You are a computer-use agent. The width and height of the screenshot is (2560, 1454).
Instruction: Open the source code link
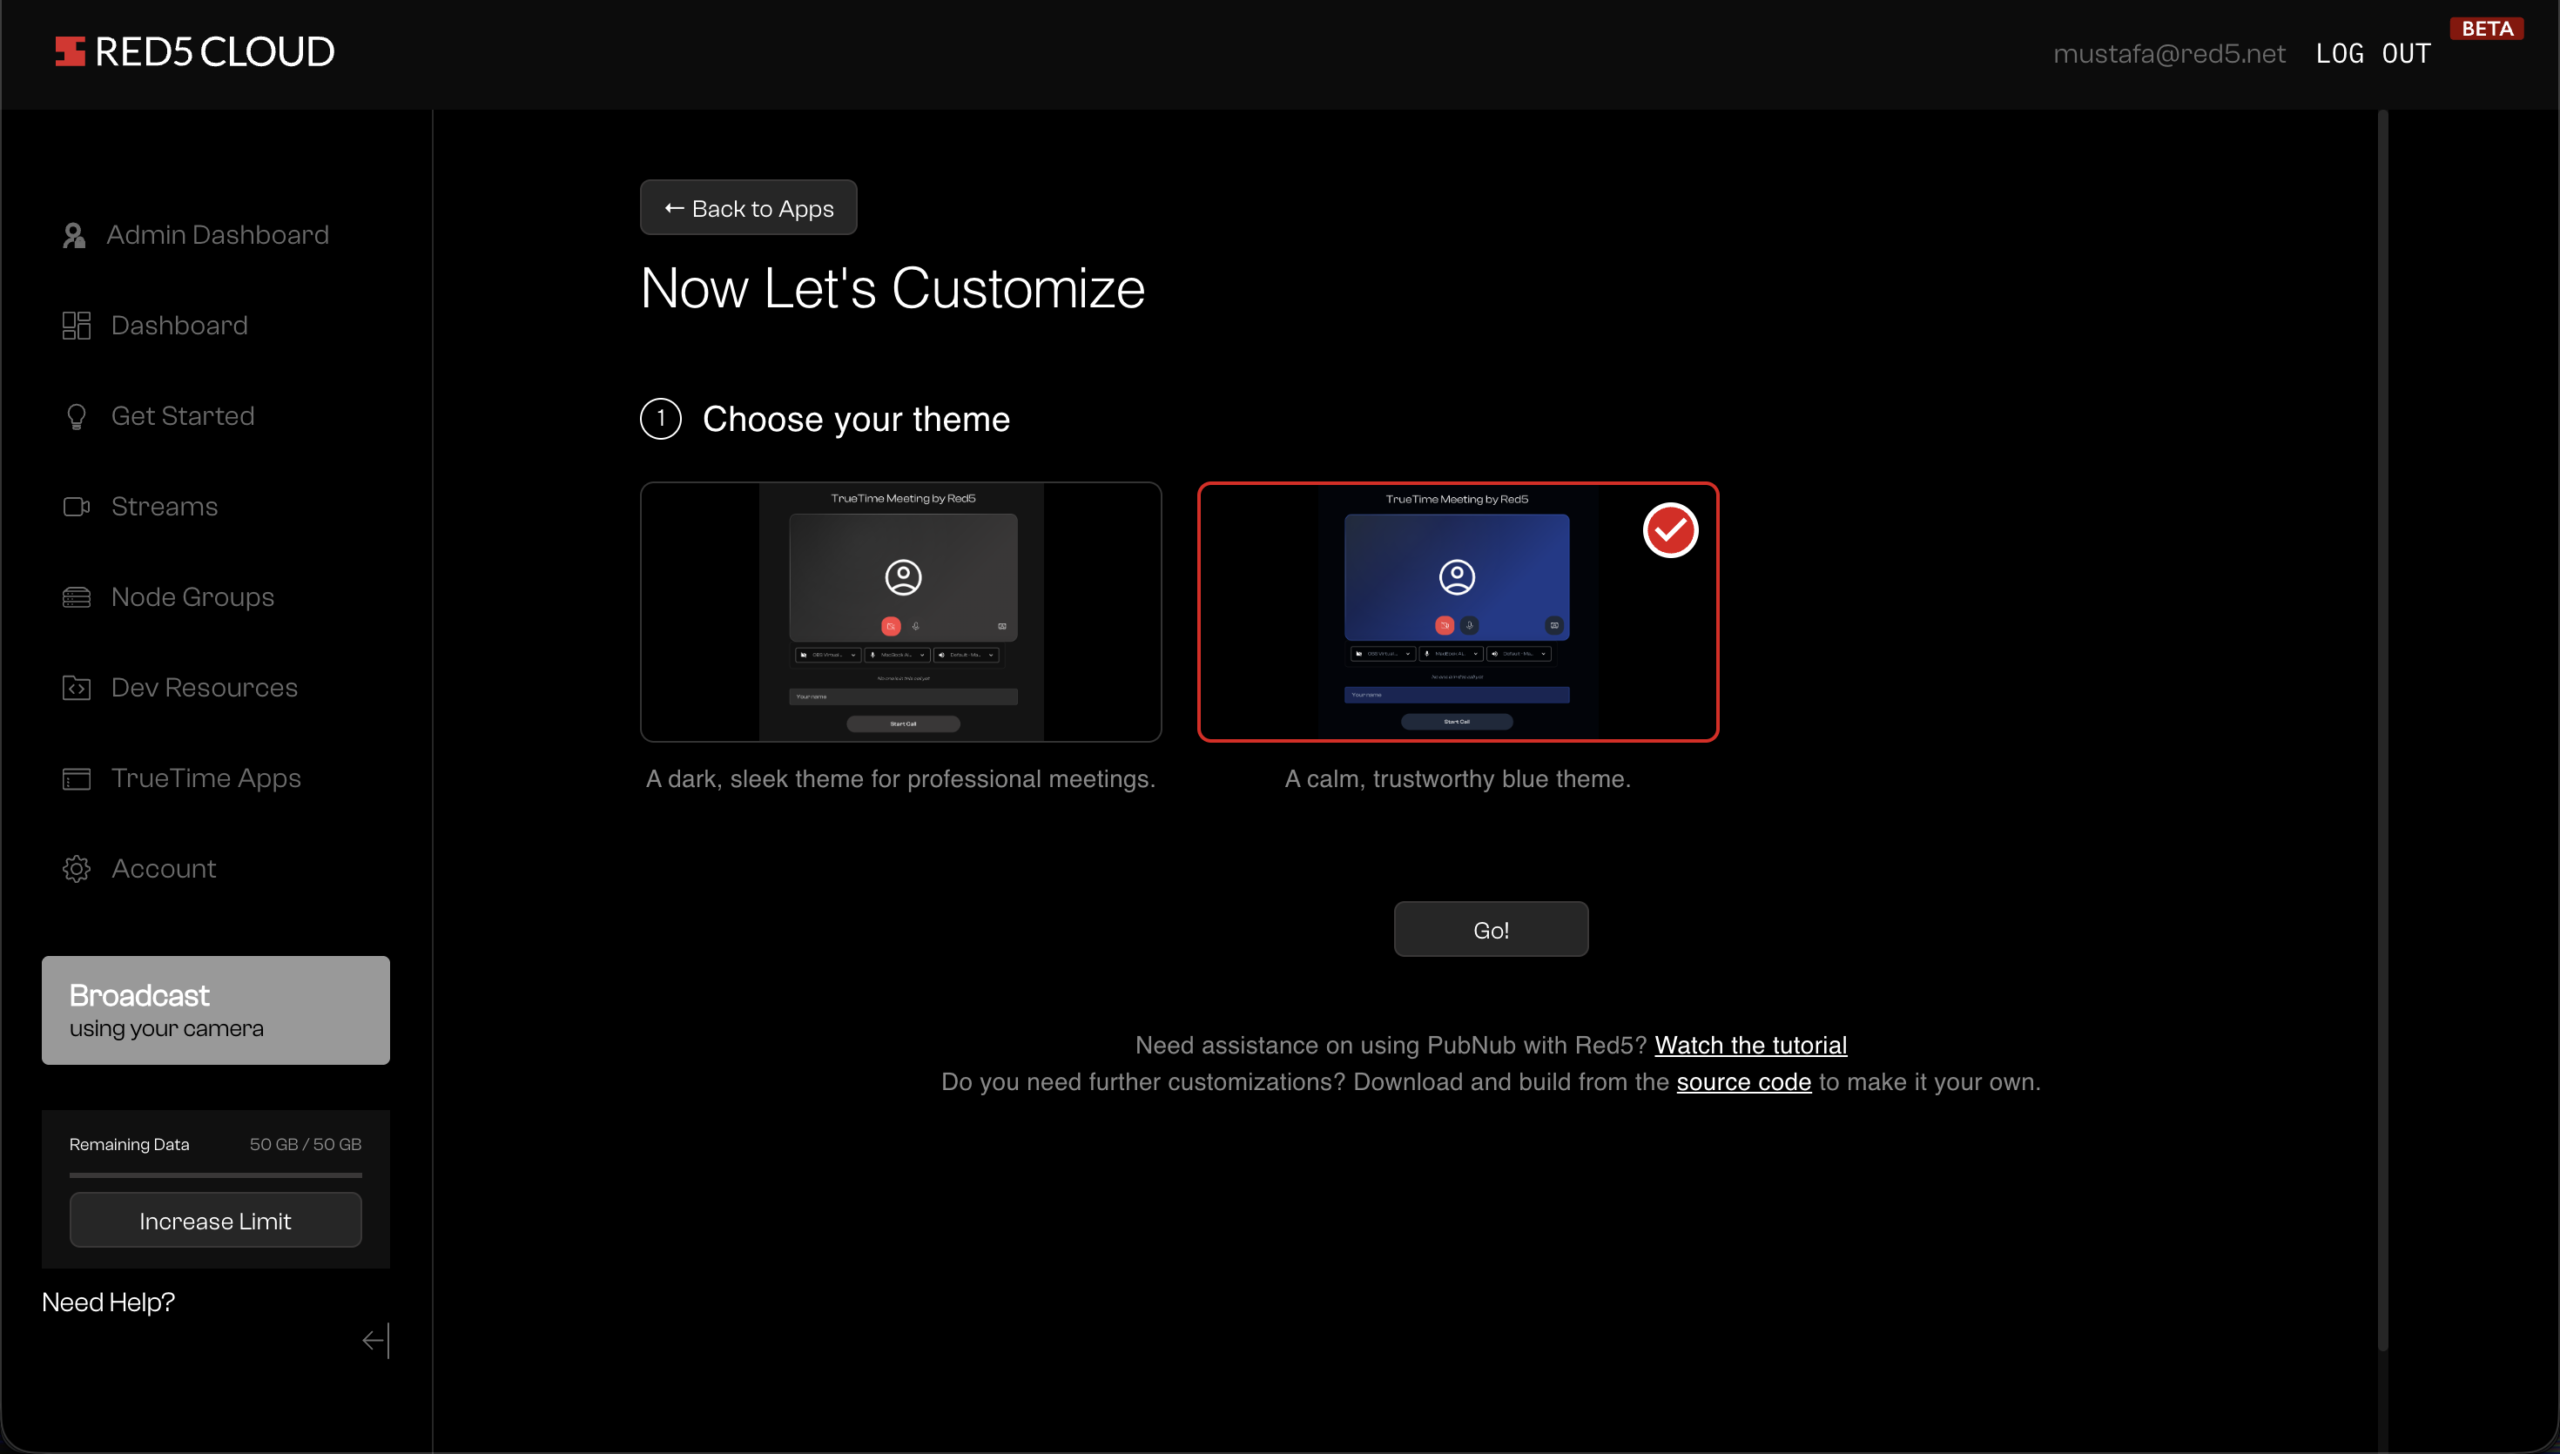(x=1743, y=1083)
